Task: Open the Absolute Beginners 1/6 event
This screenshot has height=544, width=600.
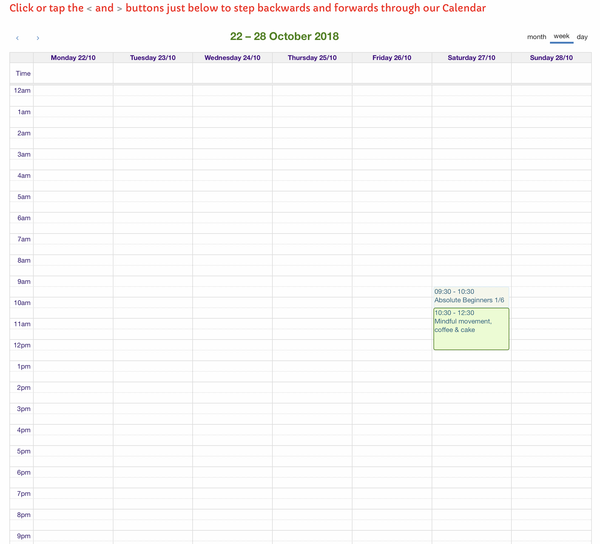Action: click(471, 296)
